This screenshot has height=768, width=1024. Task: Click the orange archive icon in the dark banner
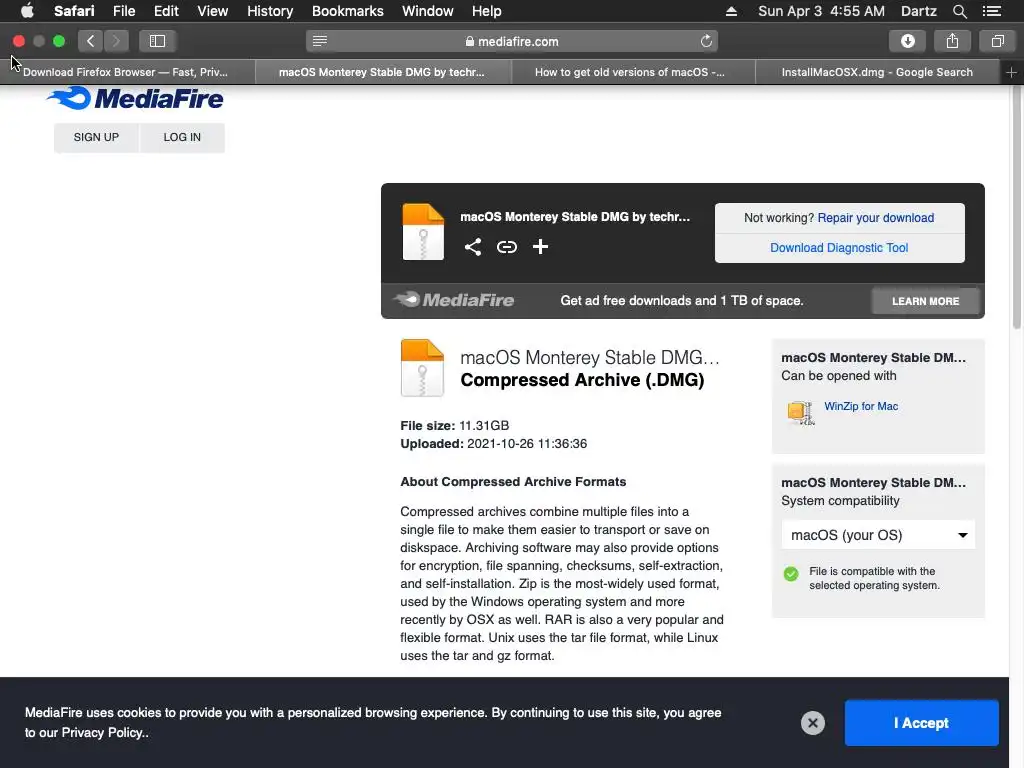[x=423, y=232]
